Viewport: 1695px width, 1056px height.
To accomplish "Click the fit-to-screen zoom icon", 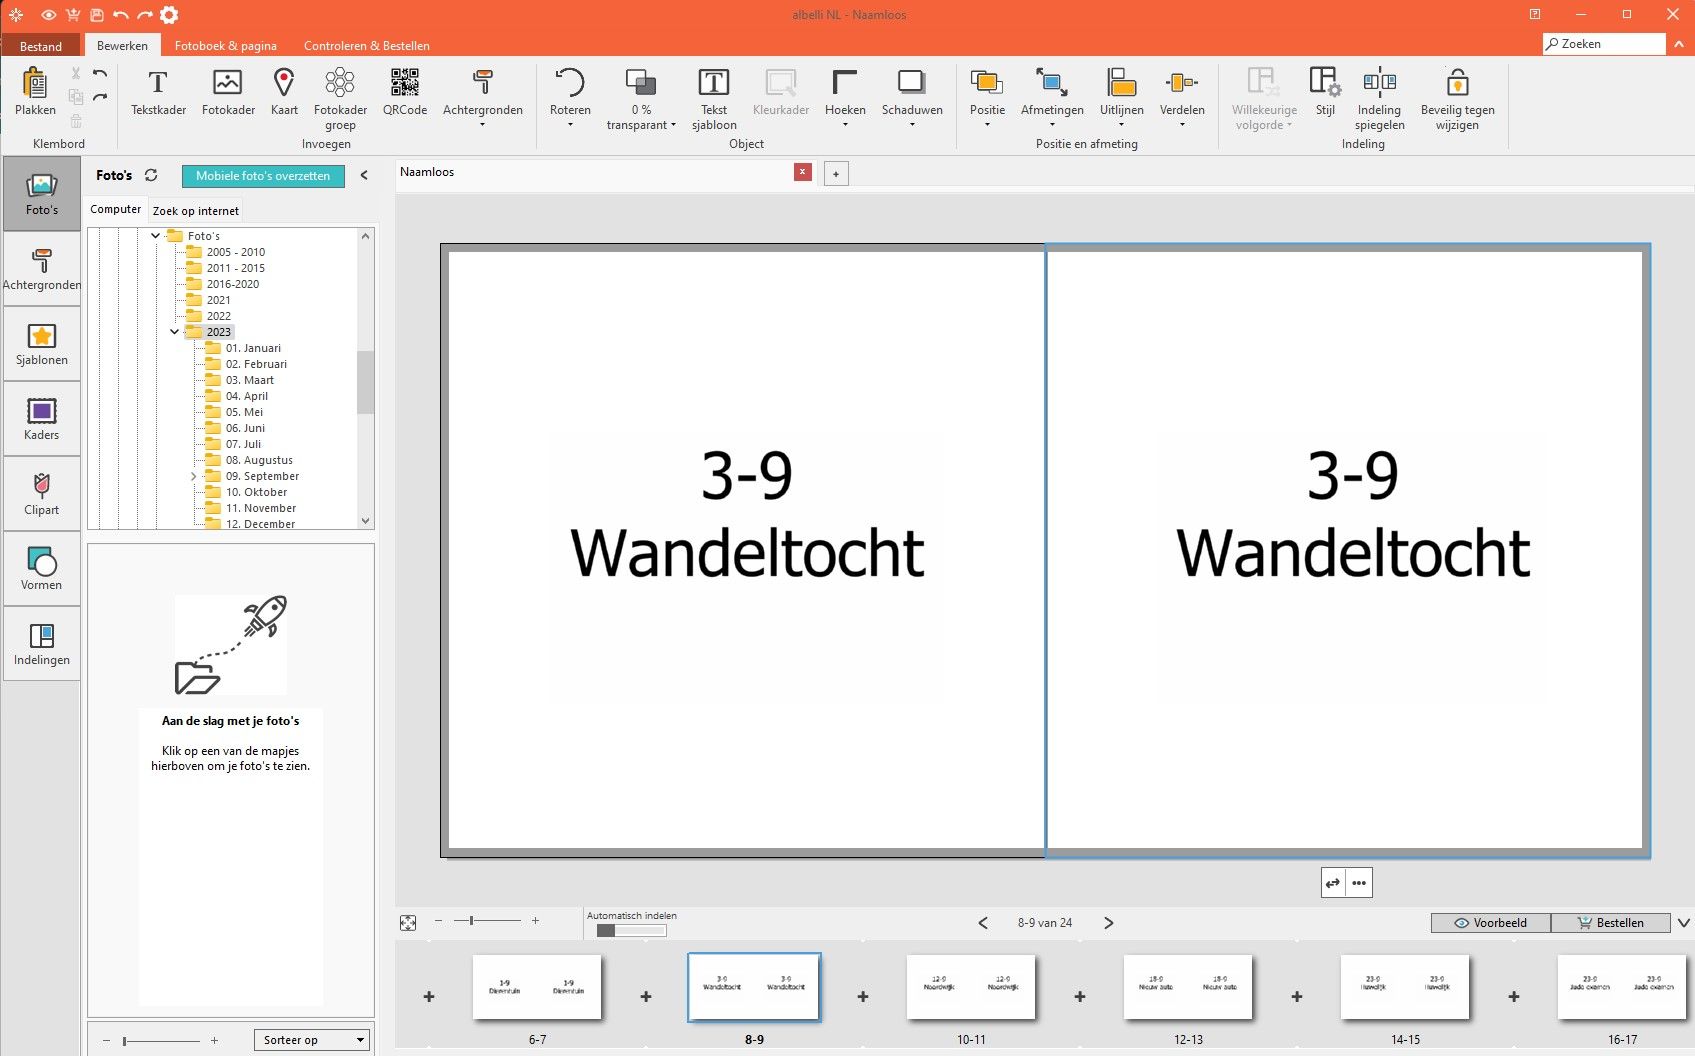I will [x=408, y=923].
